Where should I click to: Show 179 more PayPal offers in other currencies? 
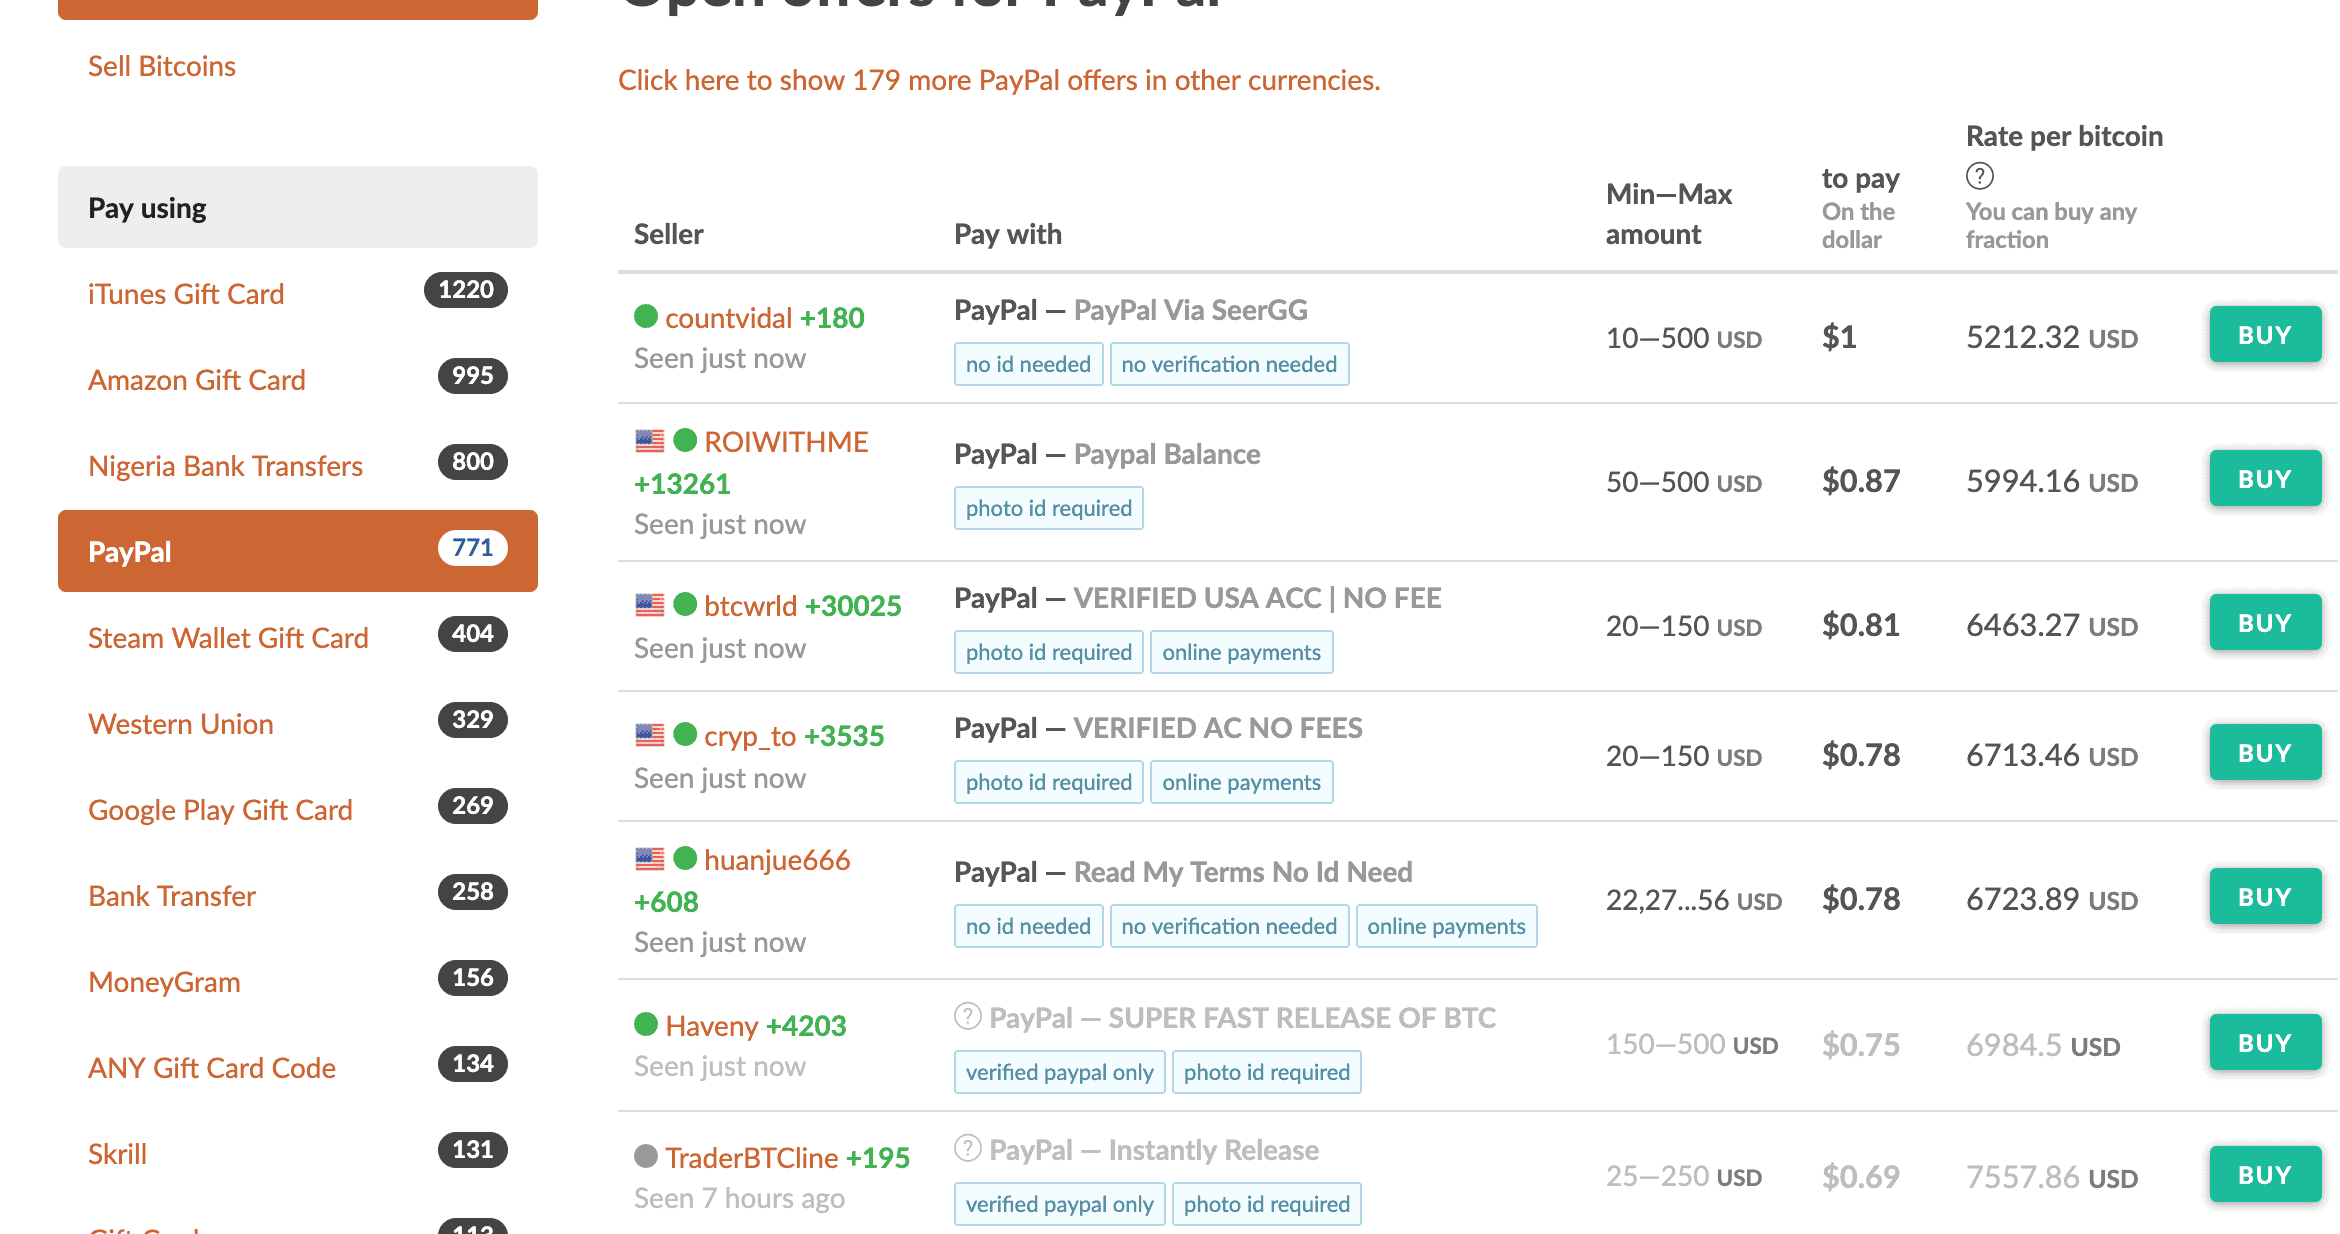coord(999,80)
